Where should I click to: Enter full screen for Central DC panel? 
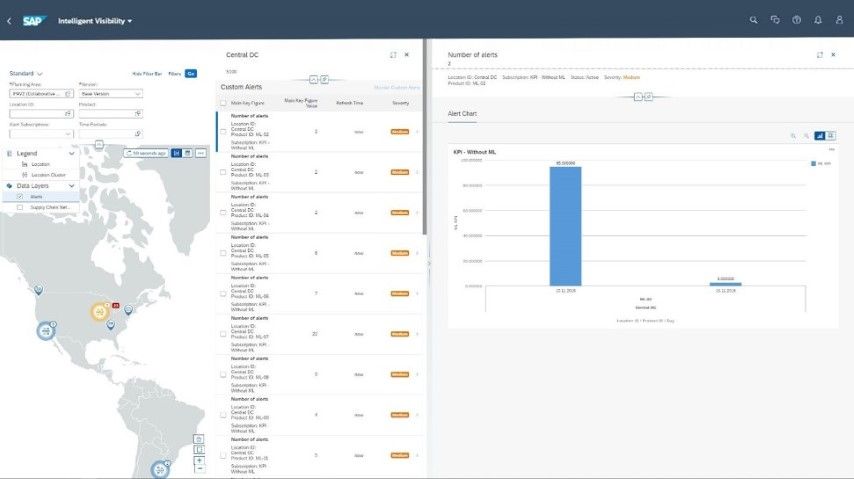tap(393, 55)
